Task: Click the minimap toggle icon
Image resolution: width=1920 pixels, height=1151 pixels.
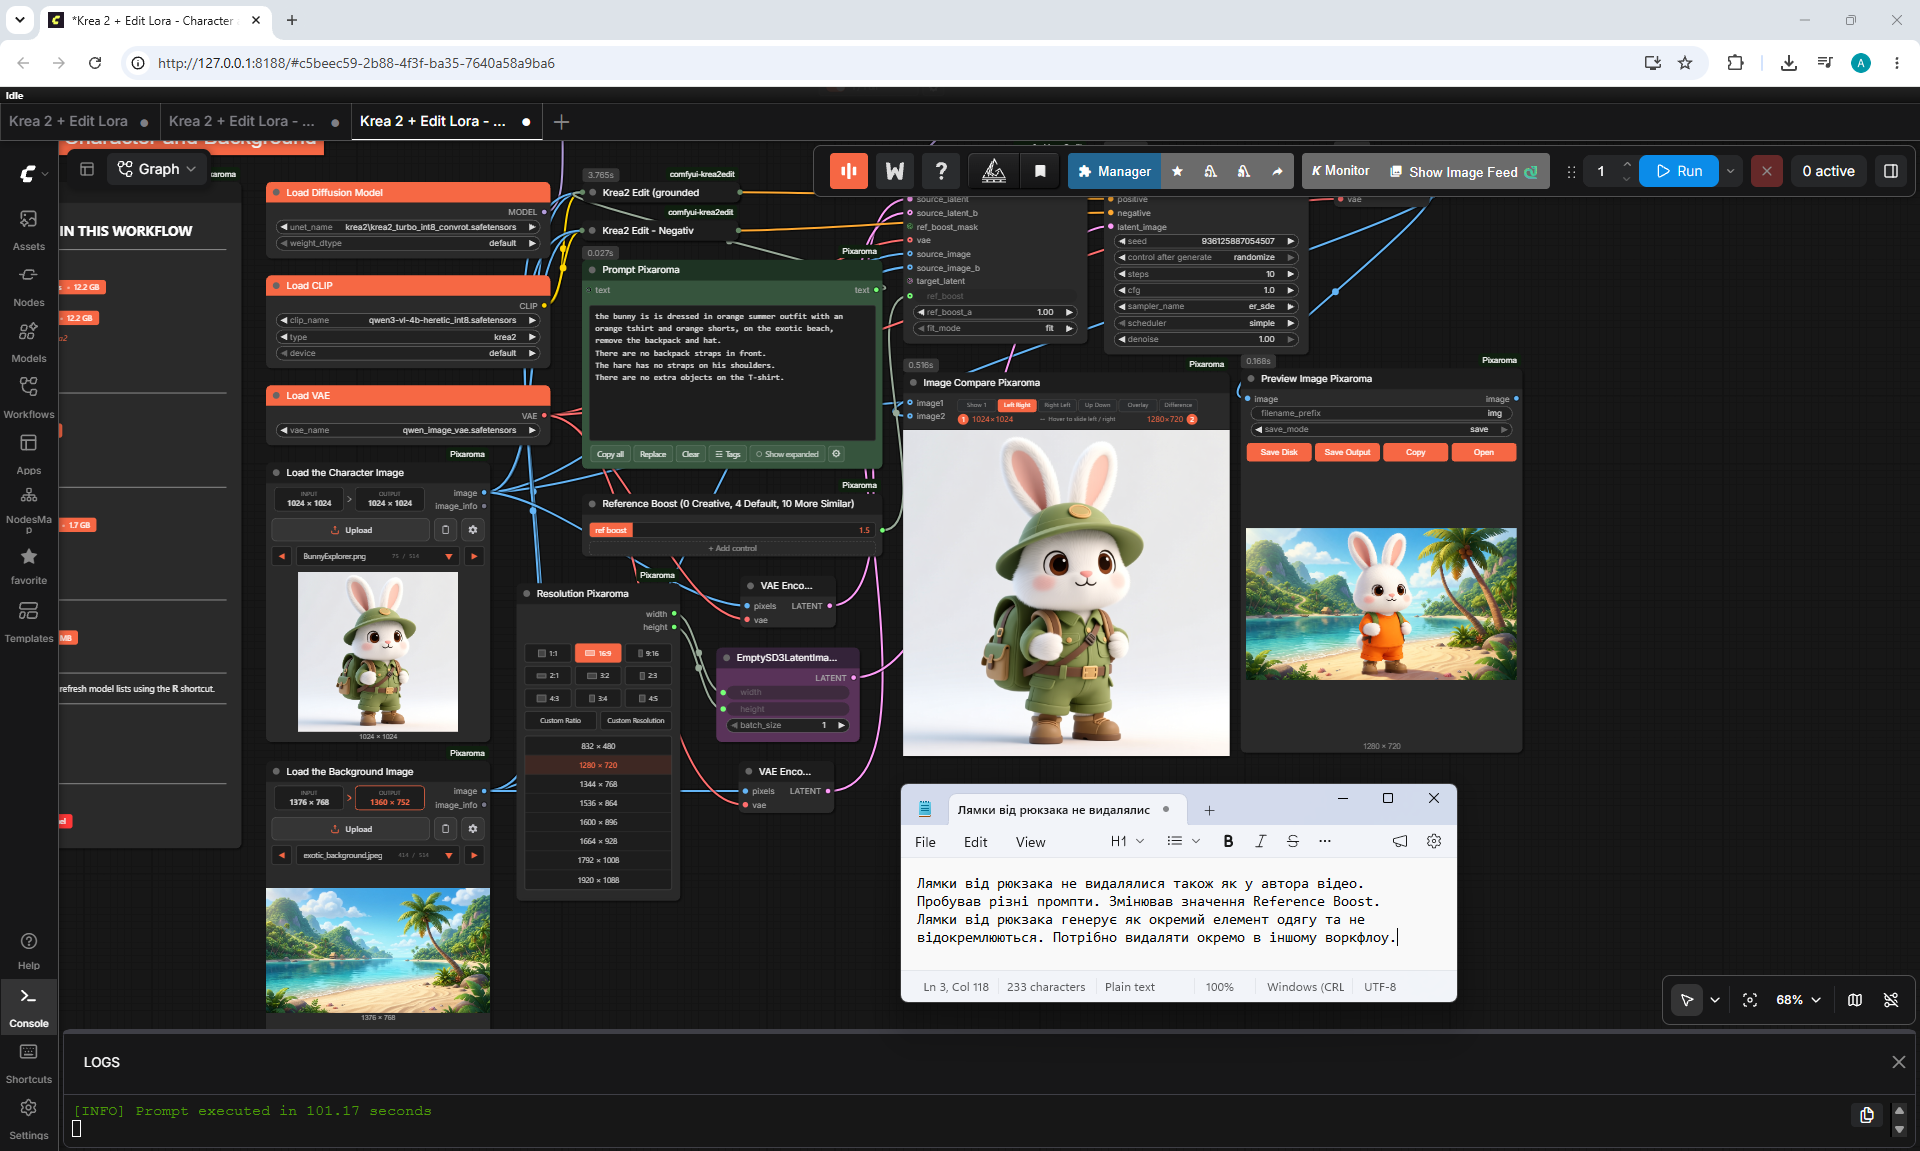Action: 1855,1000
